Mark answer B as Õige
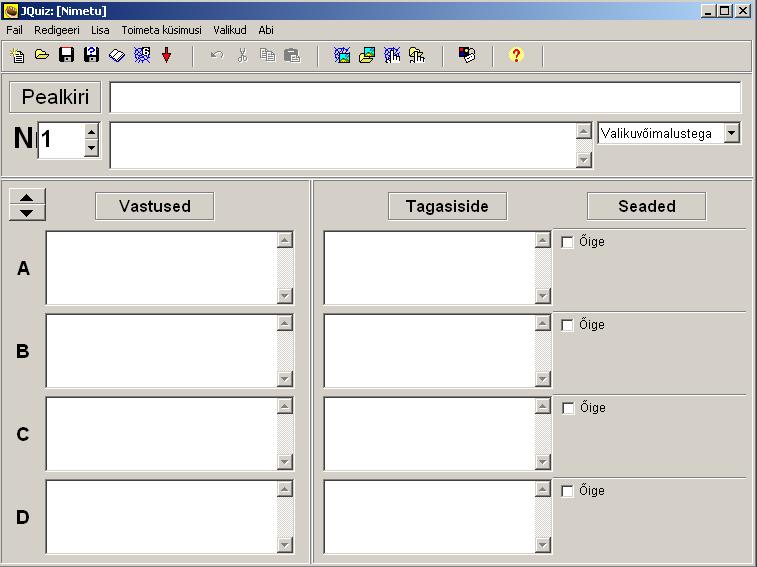 pos(567,325)
